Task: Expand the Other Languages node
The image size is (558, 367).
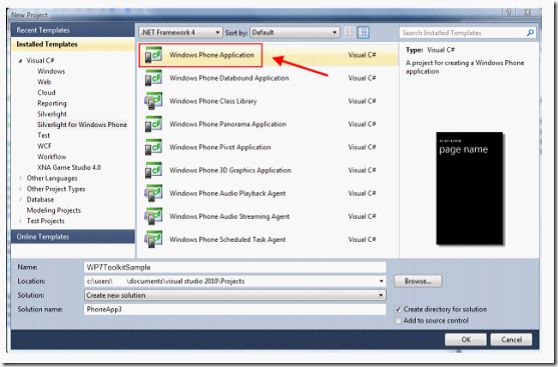Action: point(20,178)
